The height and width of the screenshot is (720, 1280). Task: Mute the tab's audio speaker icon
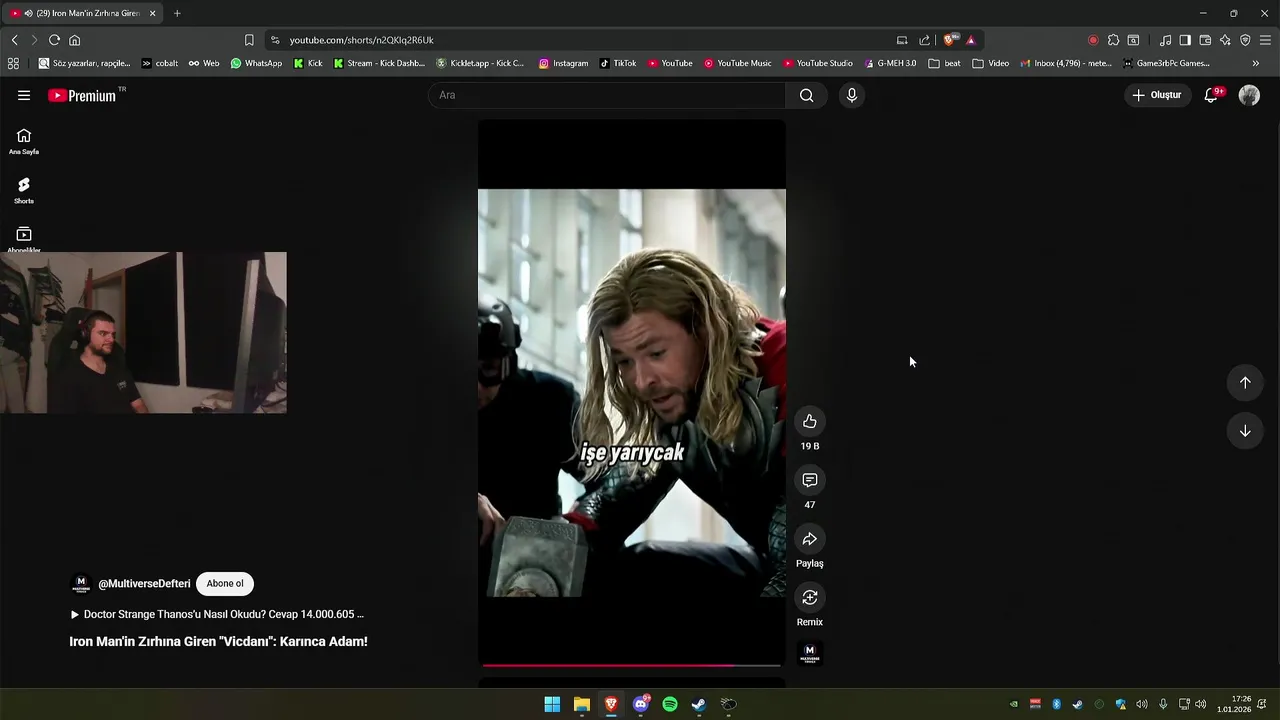(28, 13)
